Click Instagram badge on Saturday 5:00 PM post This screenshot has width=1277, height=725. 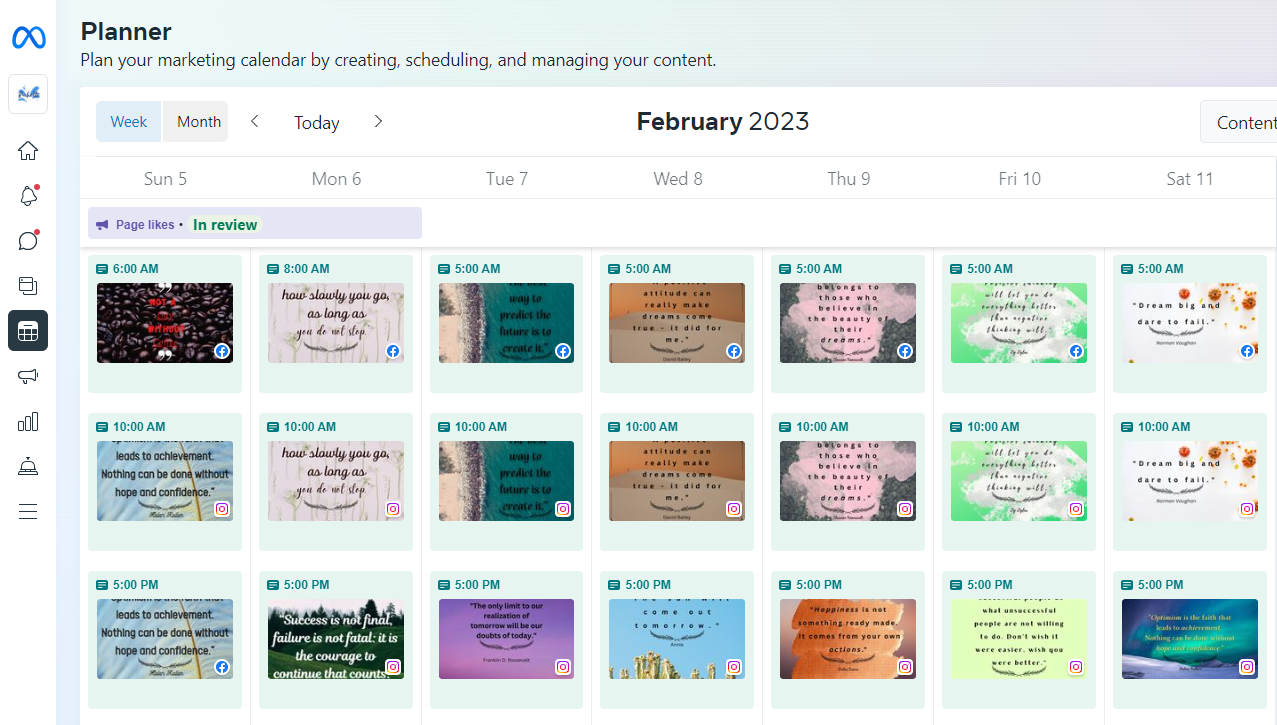click(1247, 667)
